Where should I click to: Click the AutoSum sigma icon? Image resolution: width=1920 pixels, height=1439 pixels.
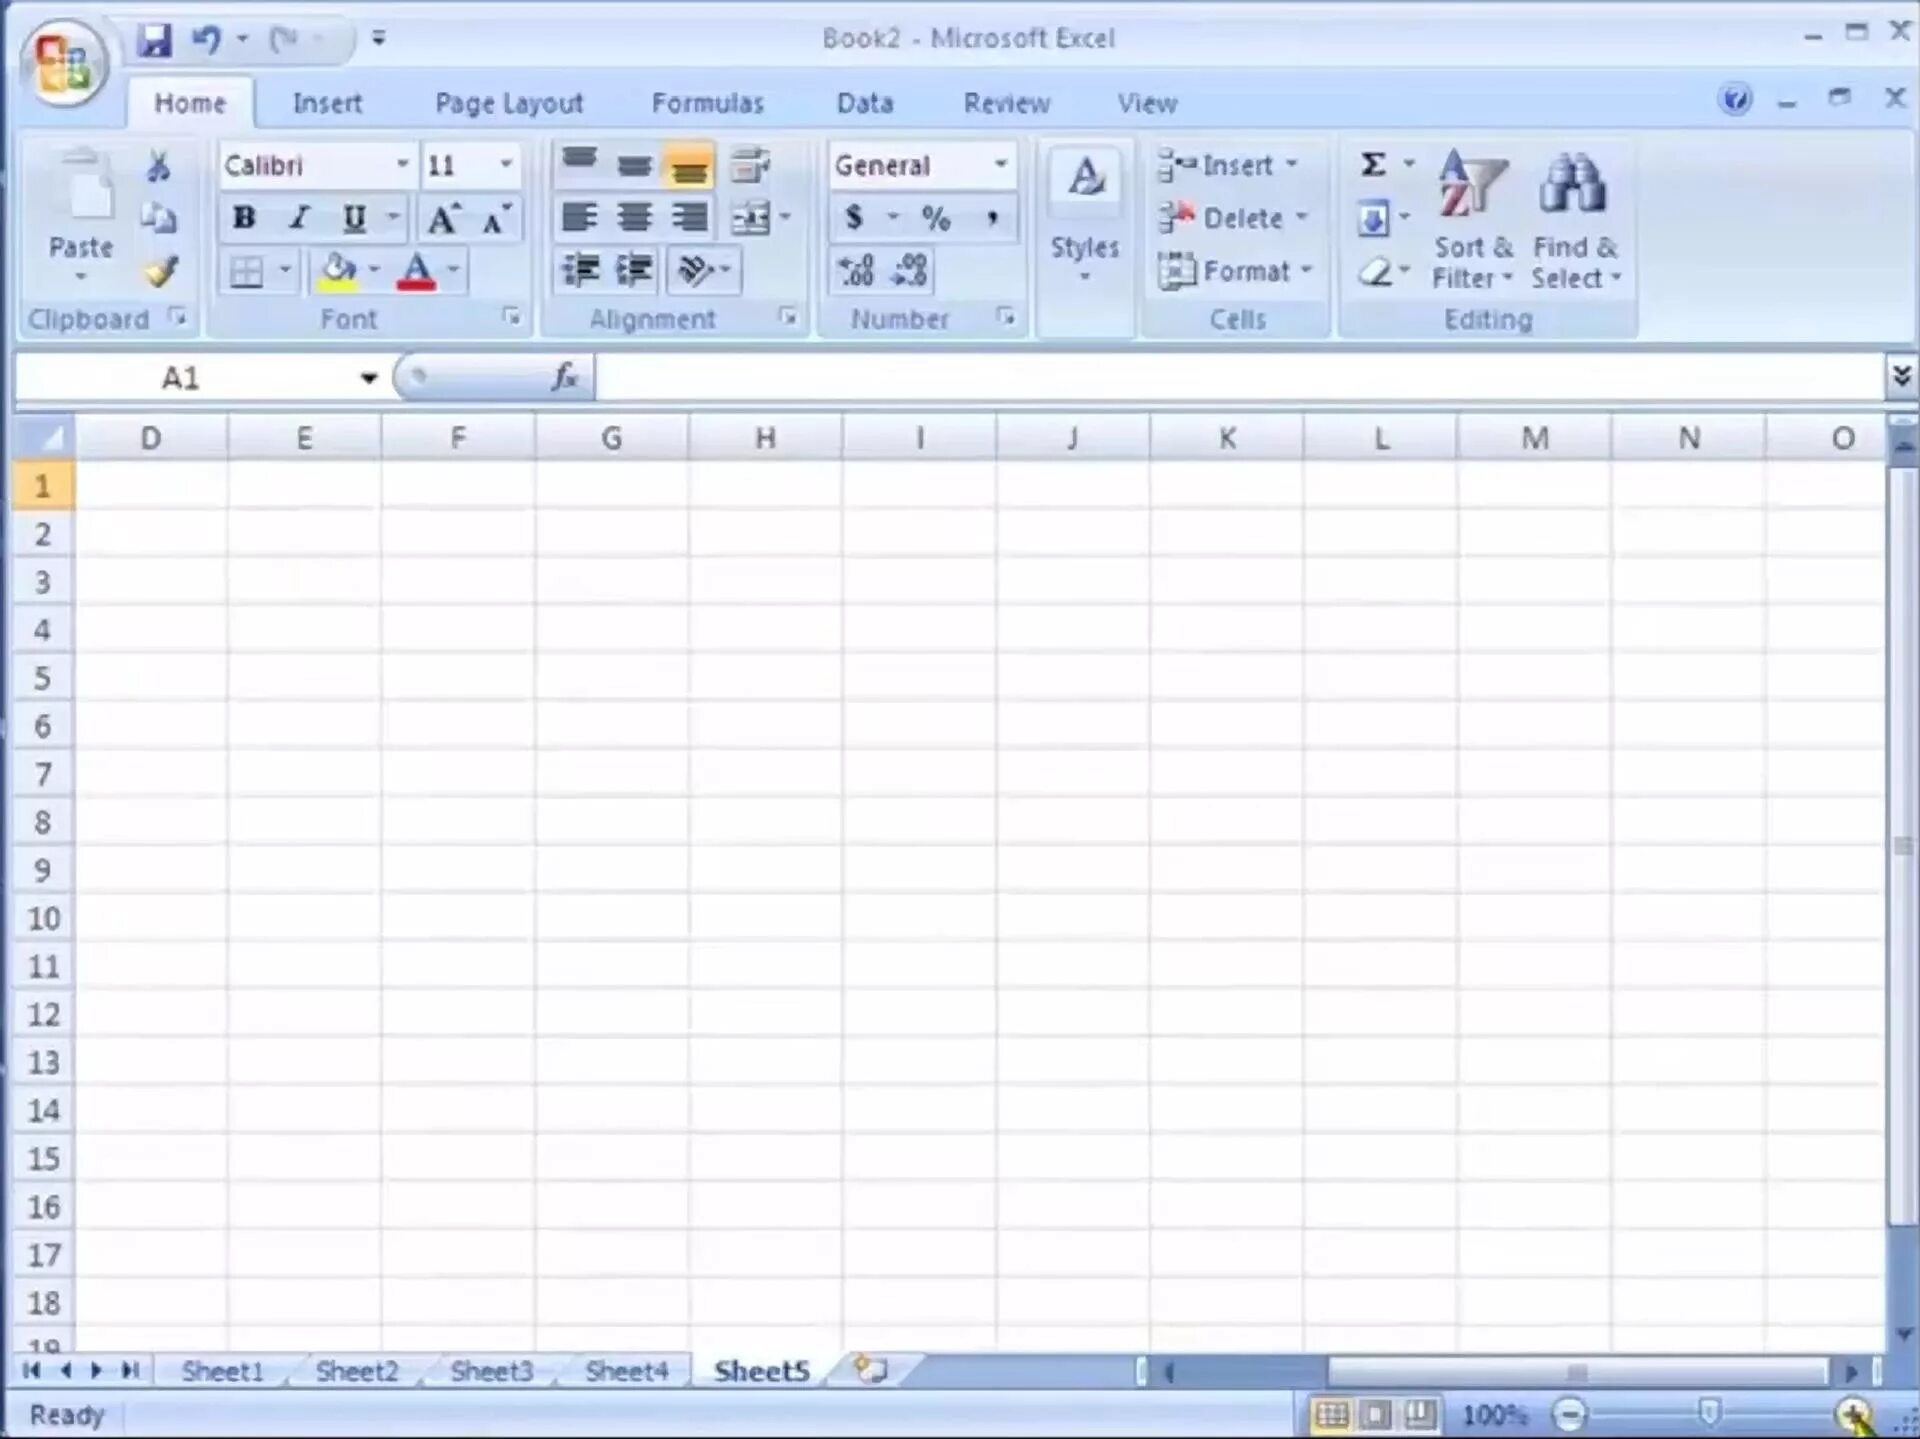tap(1373, 164)
